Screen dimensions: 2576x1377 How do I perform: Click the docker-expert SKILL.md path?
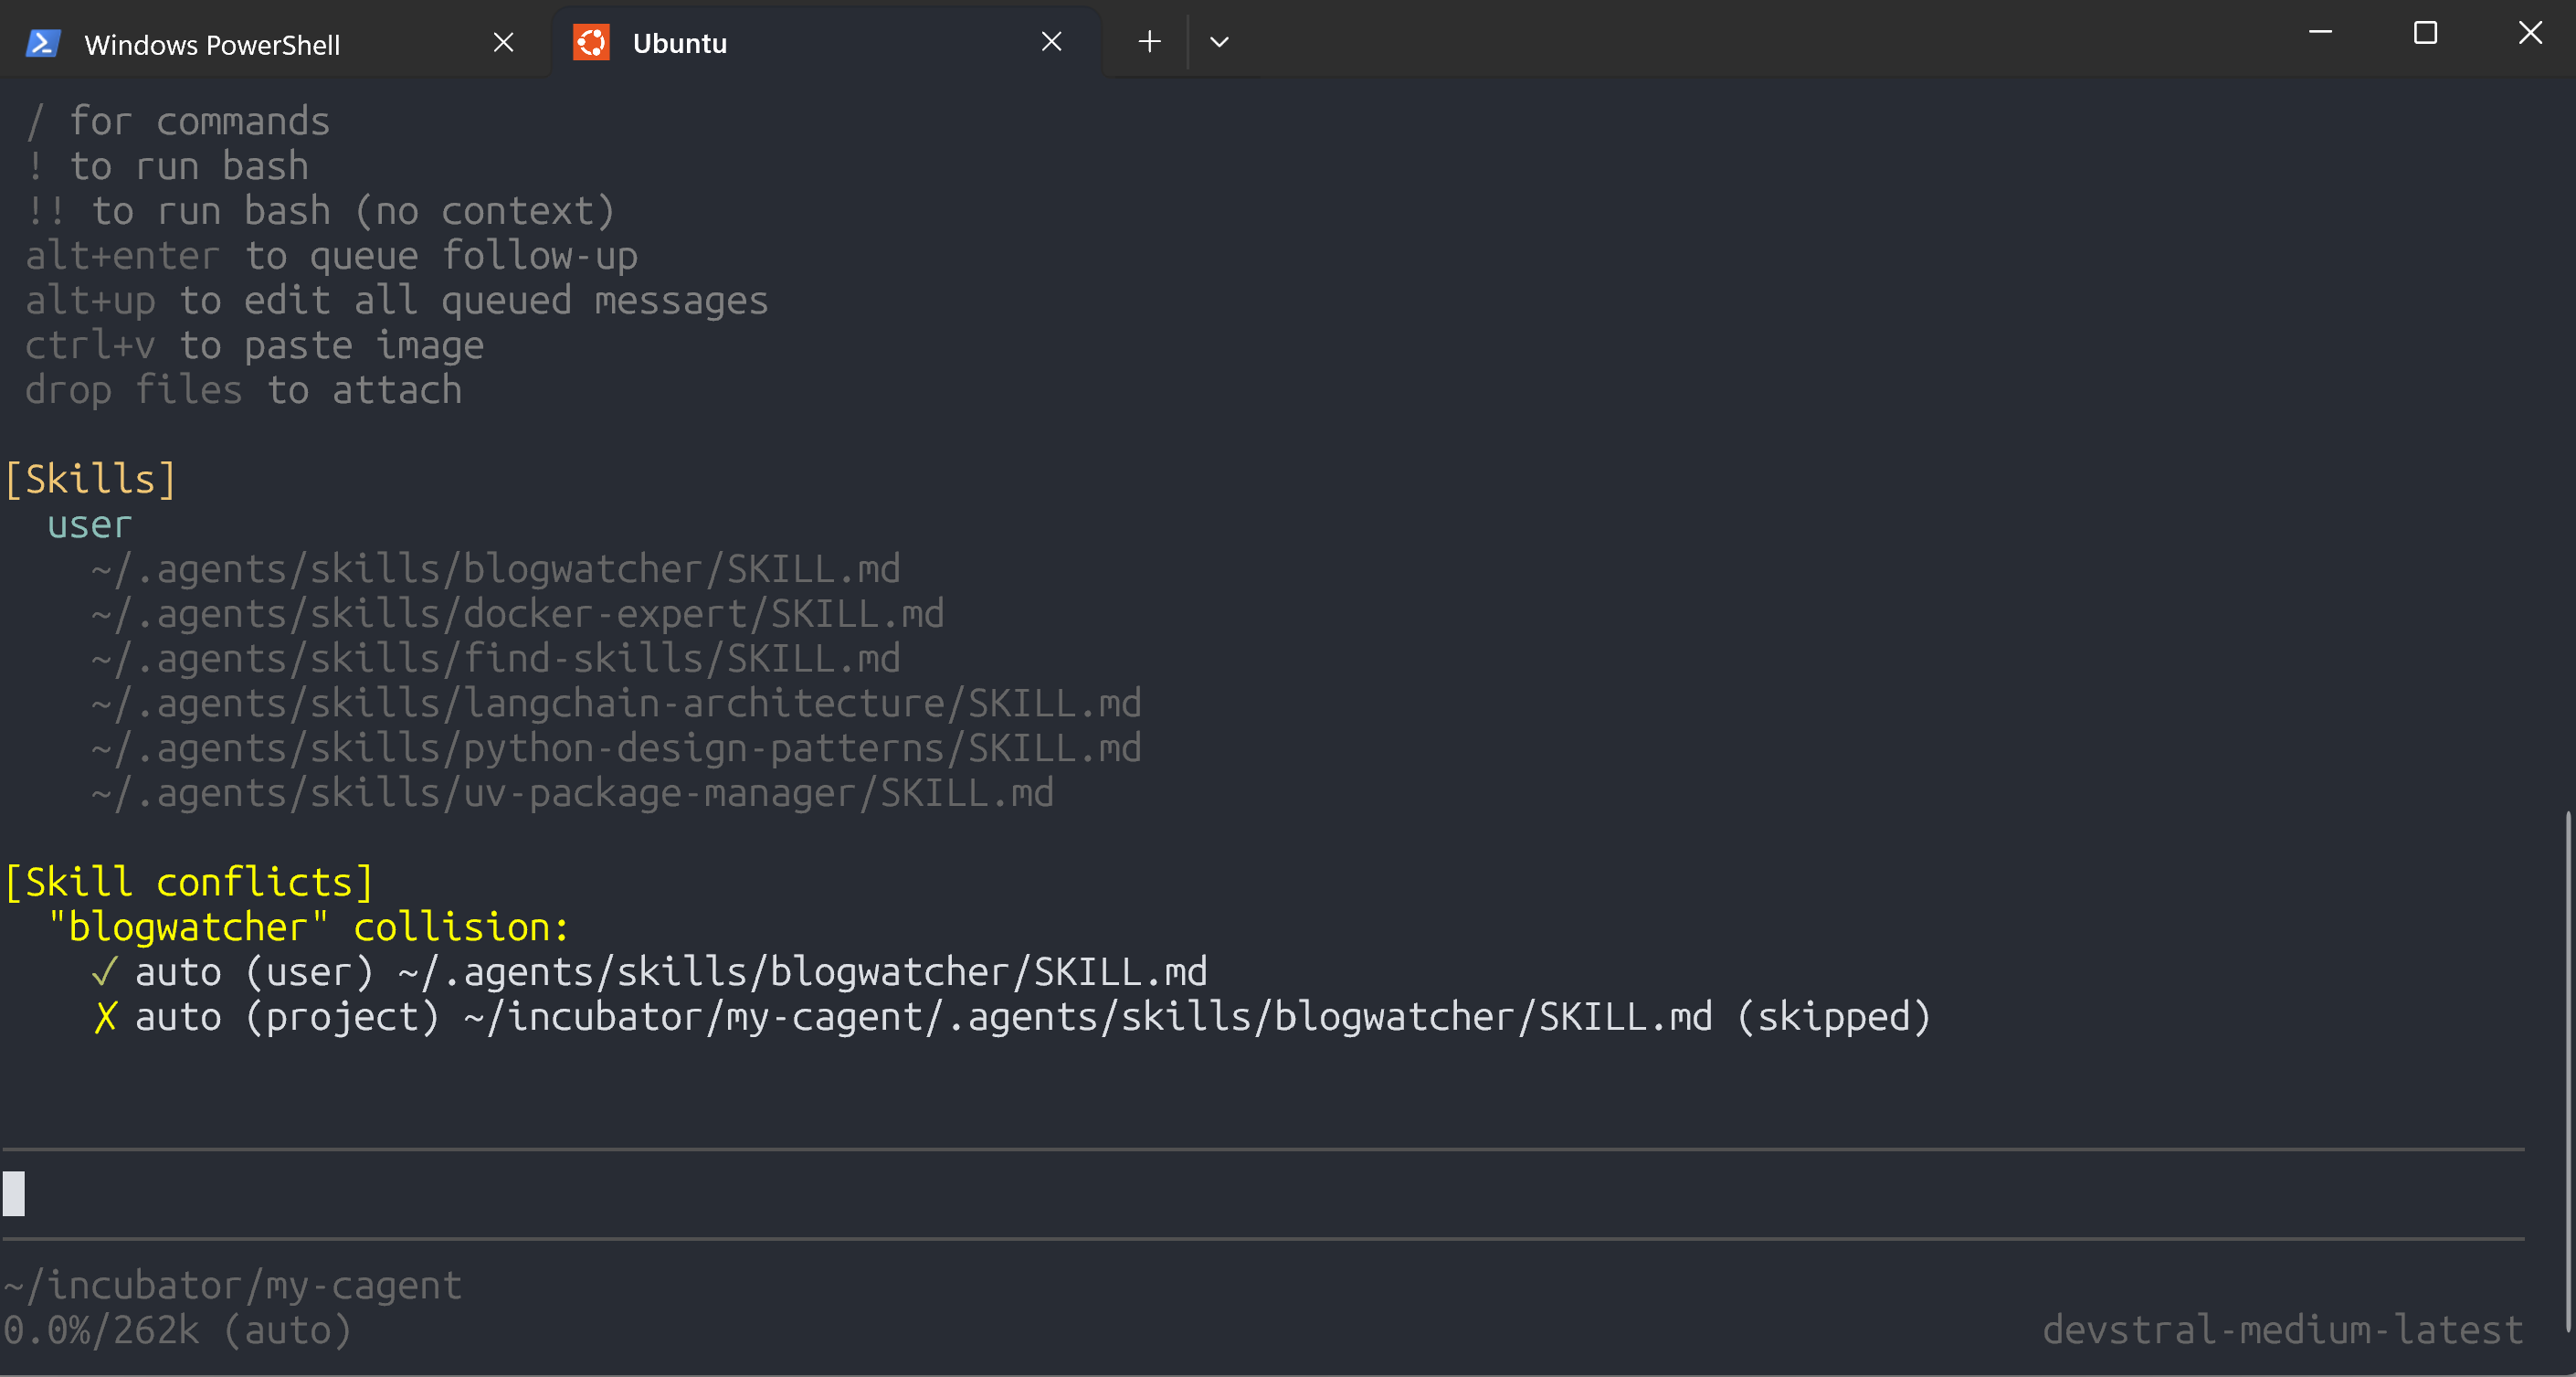coord(517,613)
